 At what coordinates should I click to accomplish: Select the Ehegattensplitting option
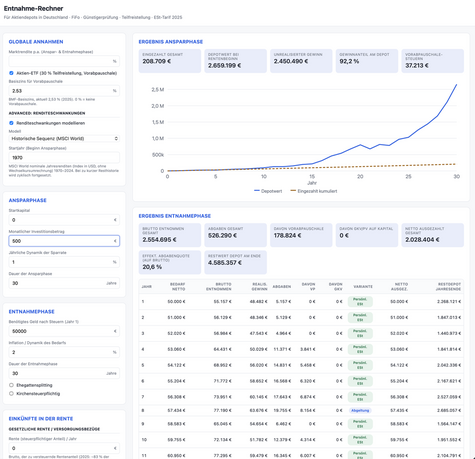(x=11, y=385)
